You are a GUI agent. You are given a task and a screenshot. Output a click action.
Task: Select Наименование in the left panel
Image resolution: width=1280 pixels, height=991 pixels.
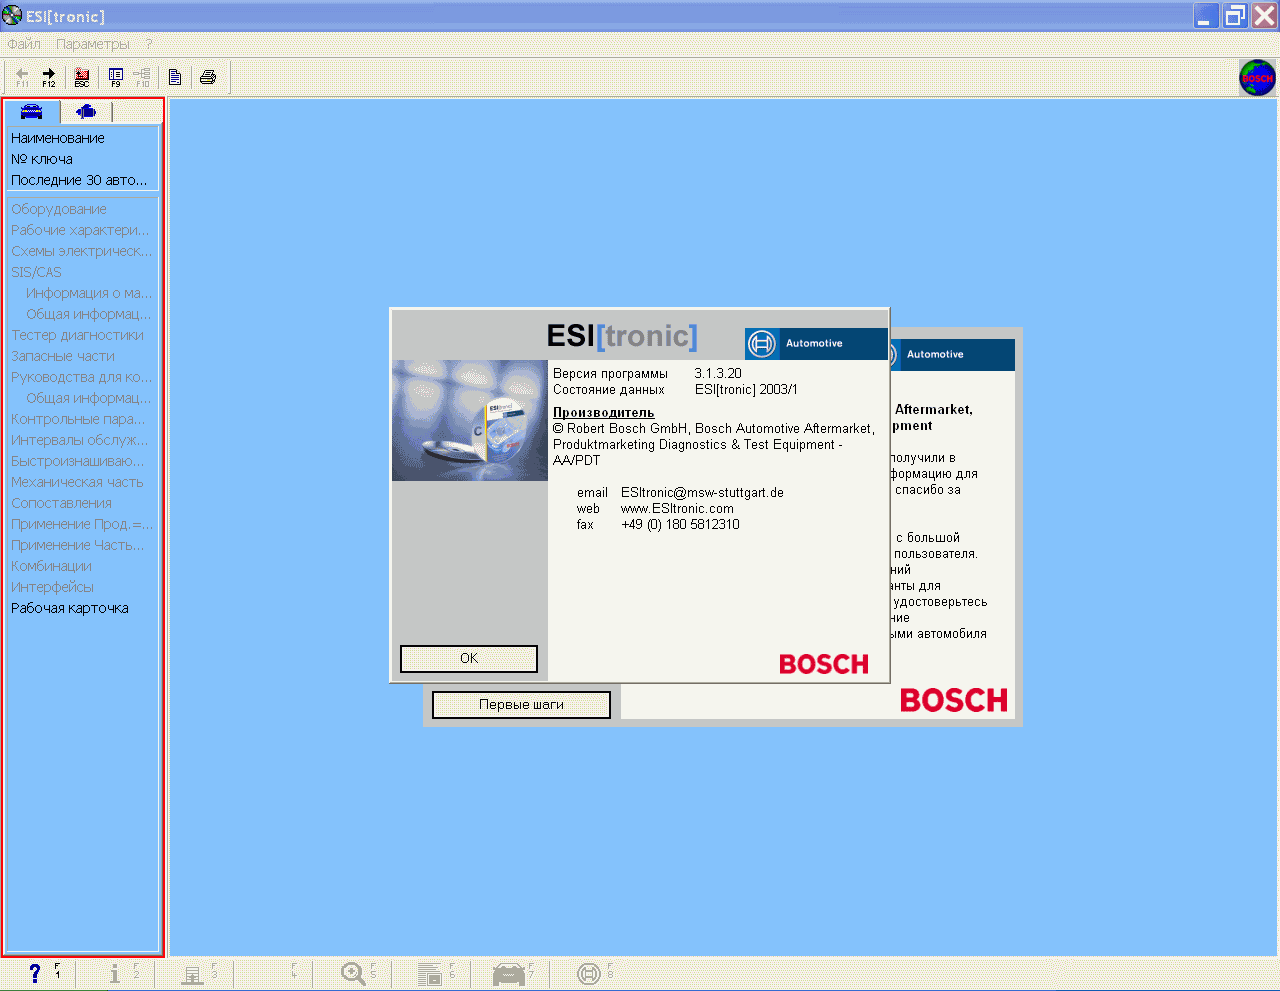[58, 138]
